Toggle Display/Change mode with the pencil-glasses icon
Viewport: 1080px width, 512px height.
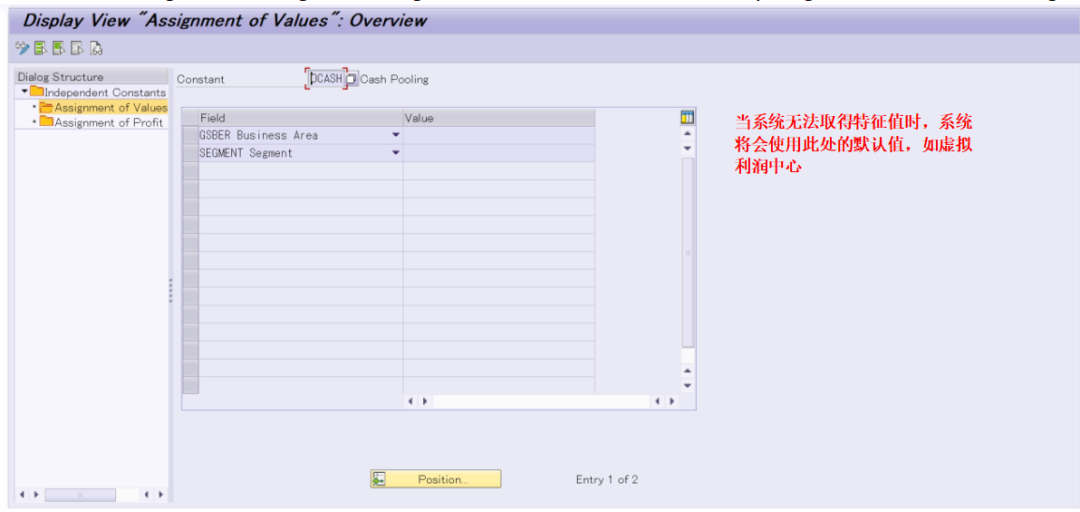[x=22, y=48]
